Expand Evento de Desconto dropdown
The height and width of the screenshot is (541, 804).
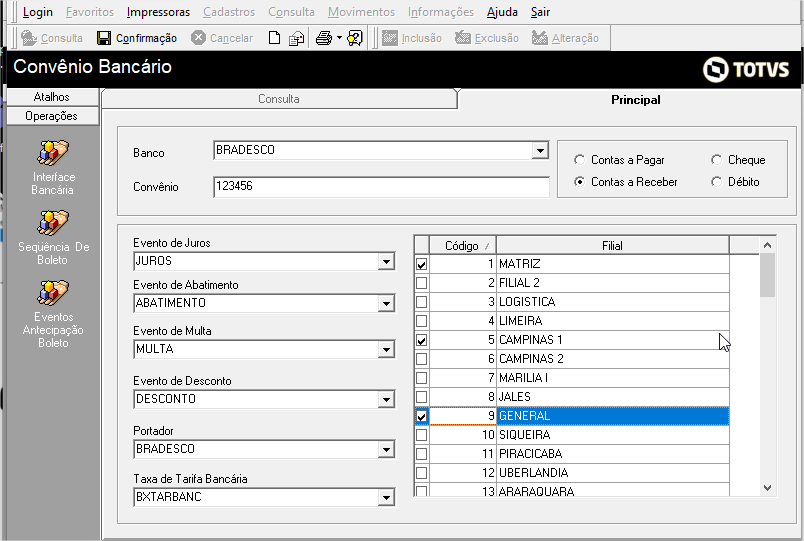(x=386, y=399)
